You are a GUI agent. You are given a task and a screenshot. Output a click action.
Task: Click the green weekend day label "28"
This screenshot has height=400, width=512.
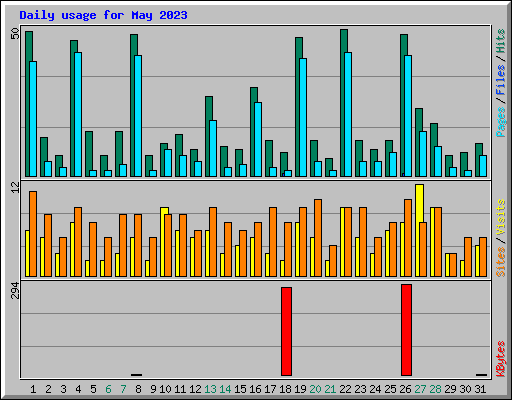(x=435, y=389)
